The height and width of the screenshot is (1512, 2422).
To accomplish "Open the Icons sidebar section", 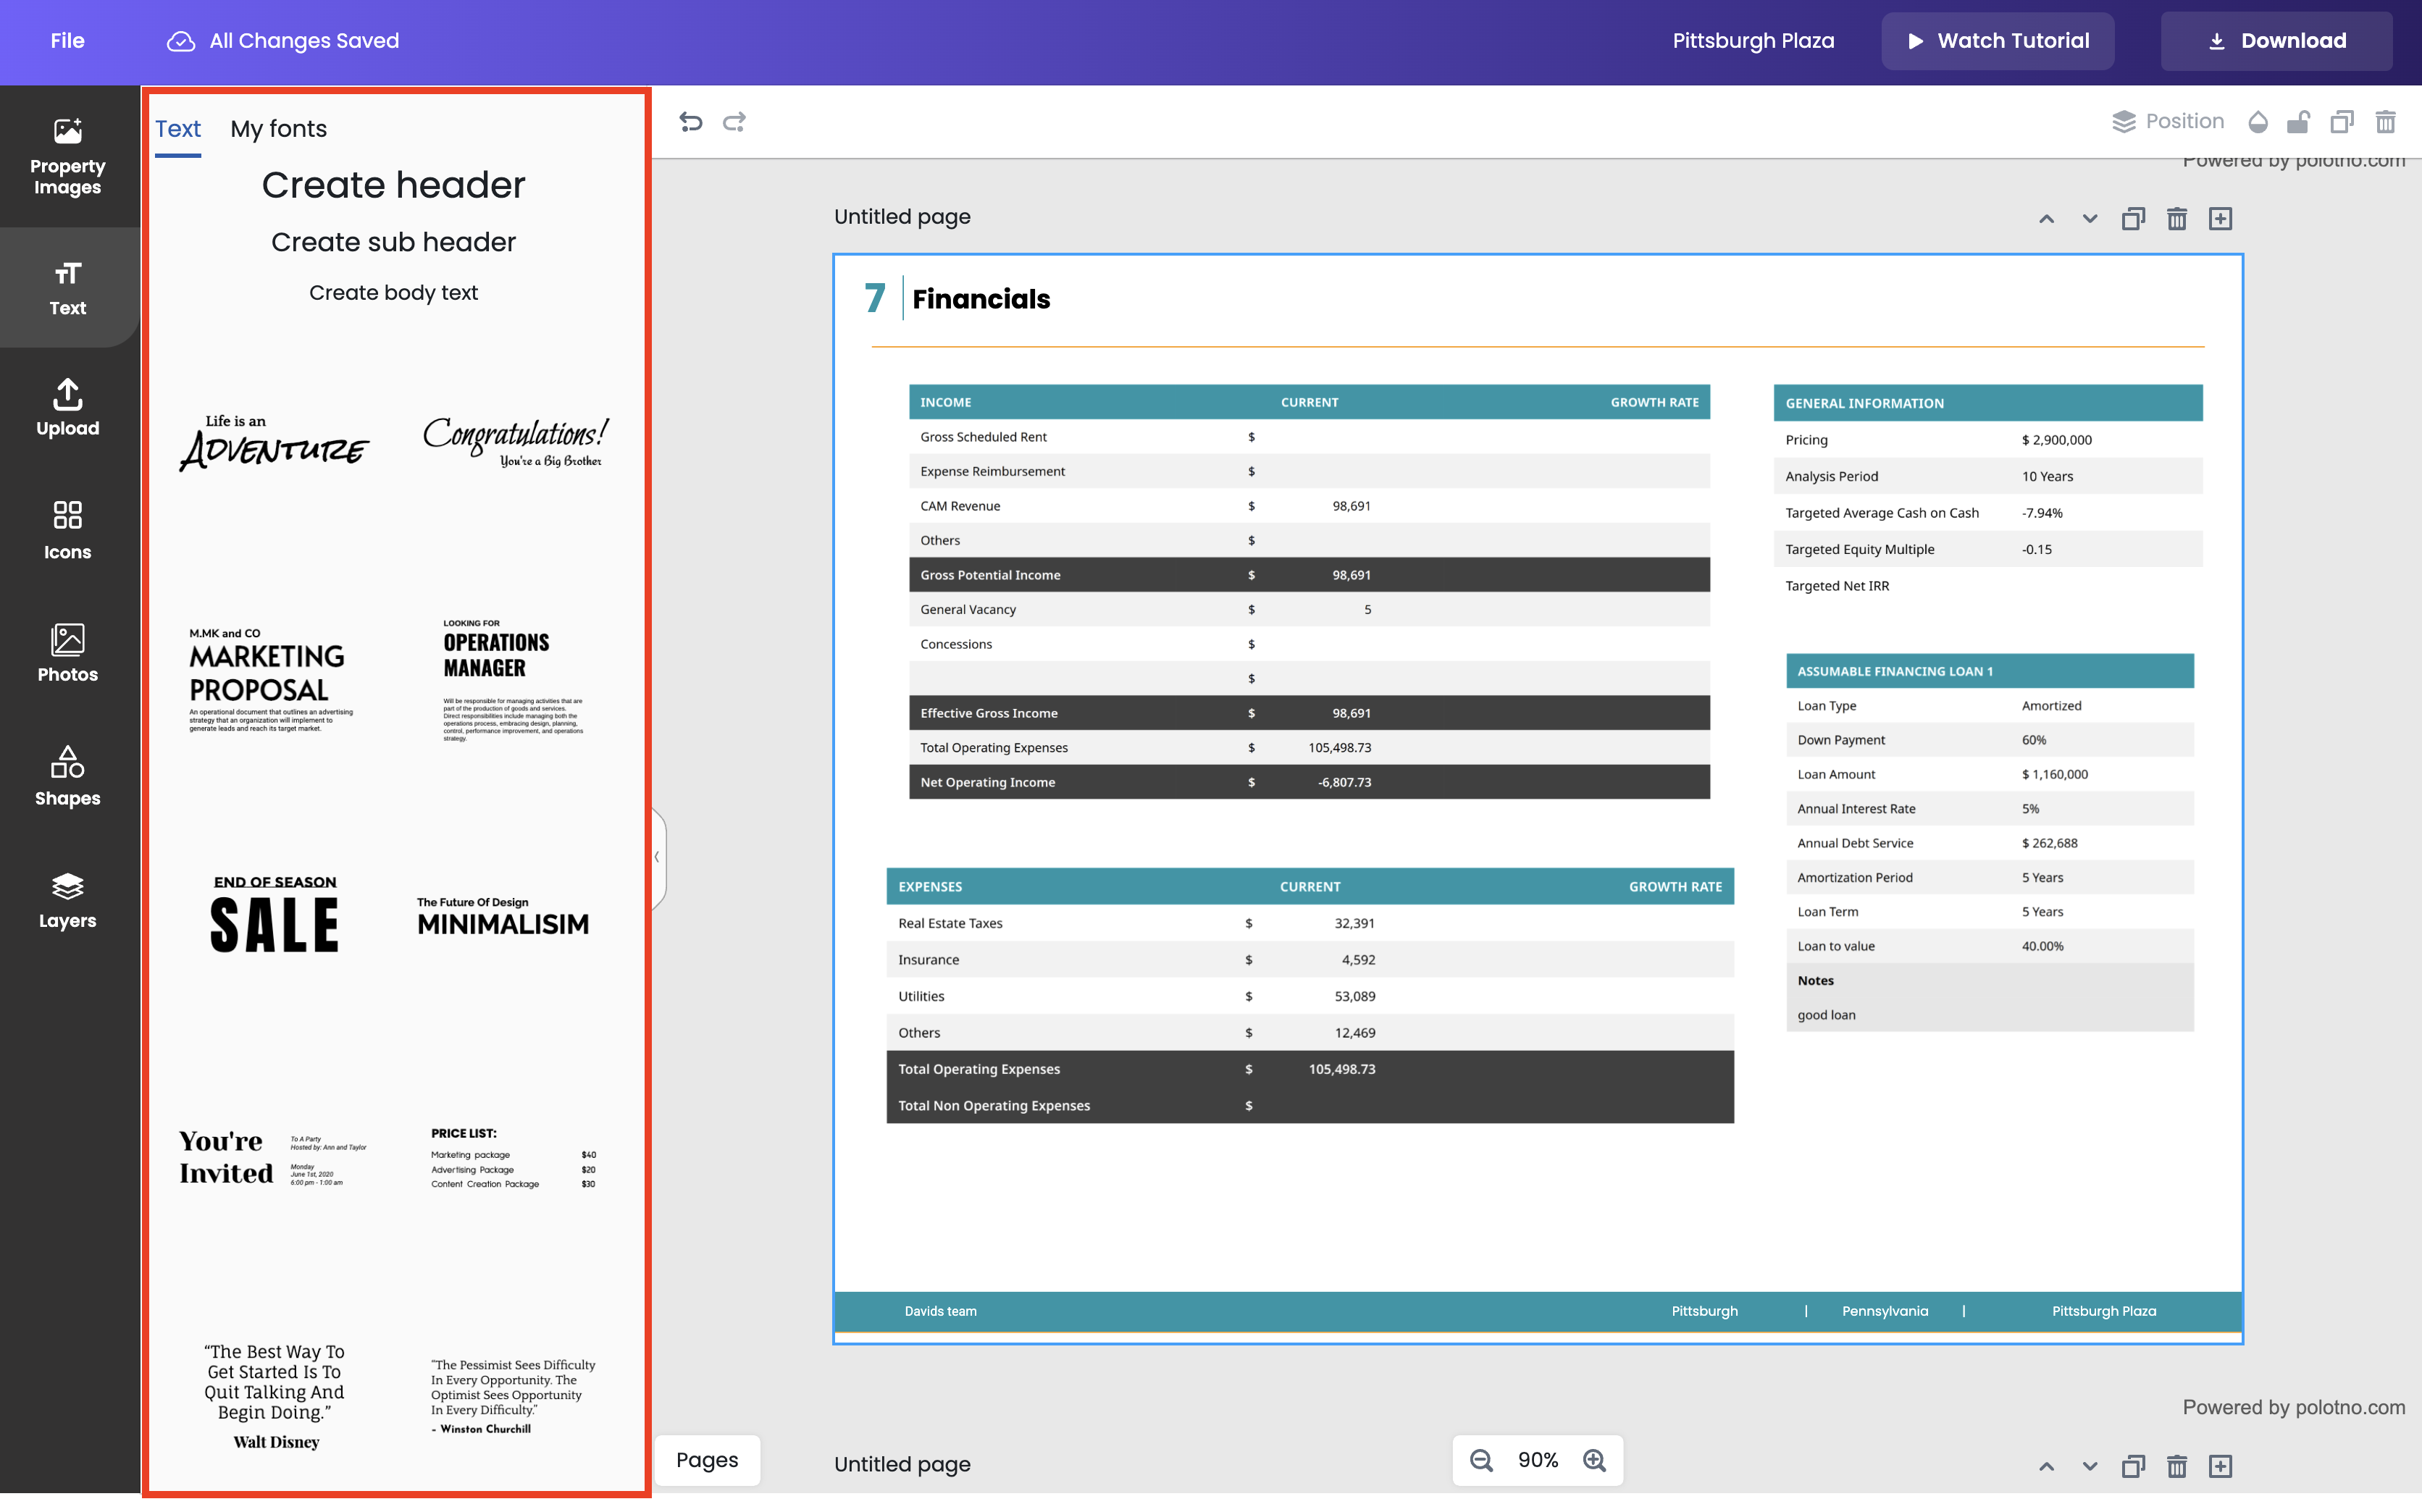I will (x=67, y=530).
